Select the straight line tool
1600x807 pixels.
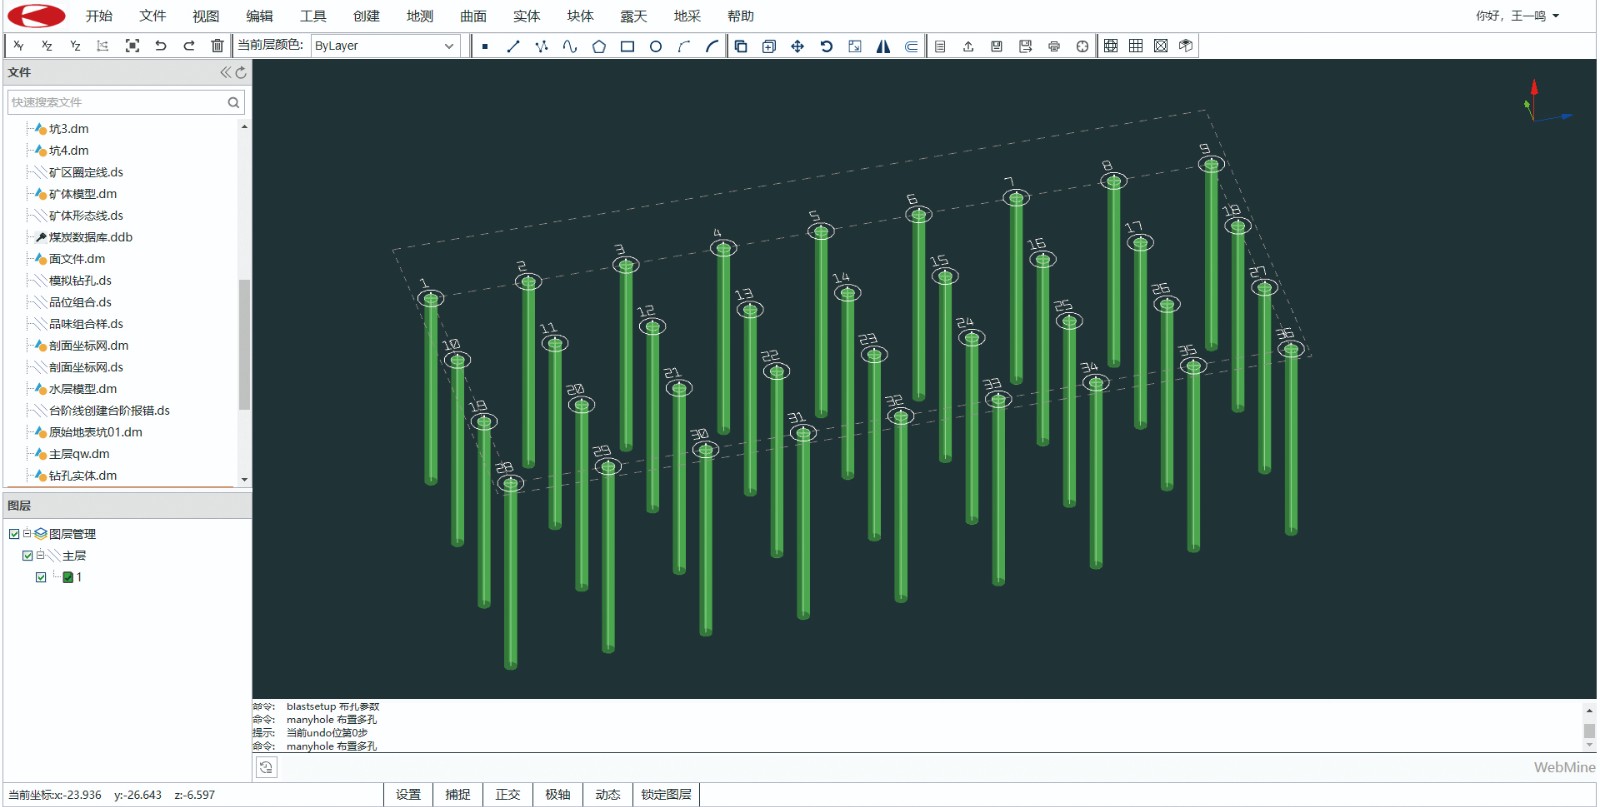pyautogui.click(x=513, y=46)
